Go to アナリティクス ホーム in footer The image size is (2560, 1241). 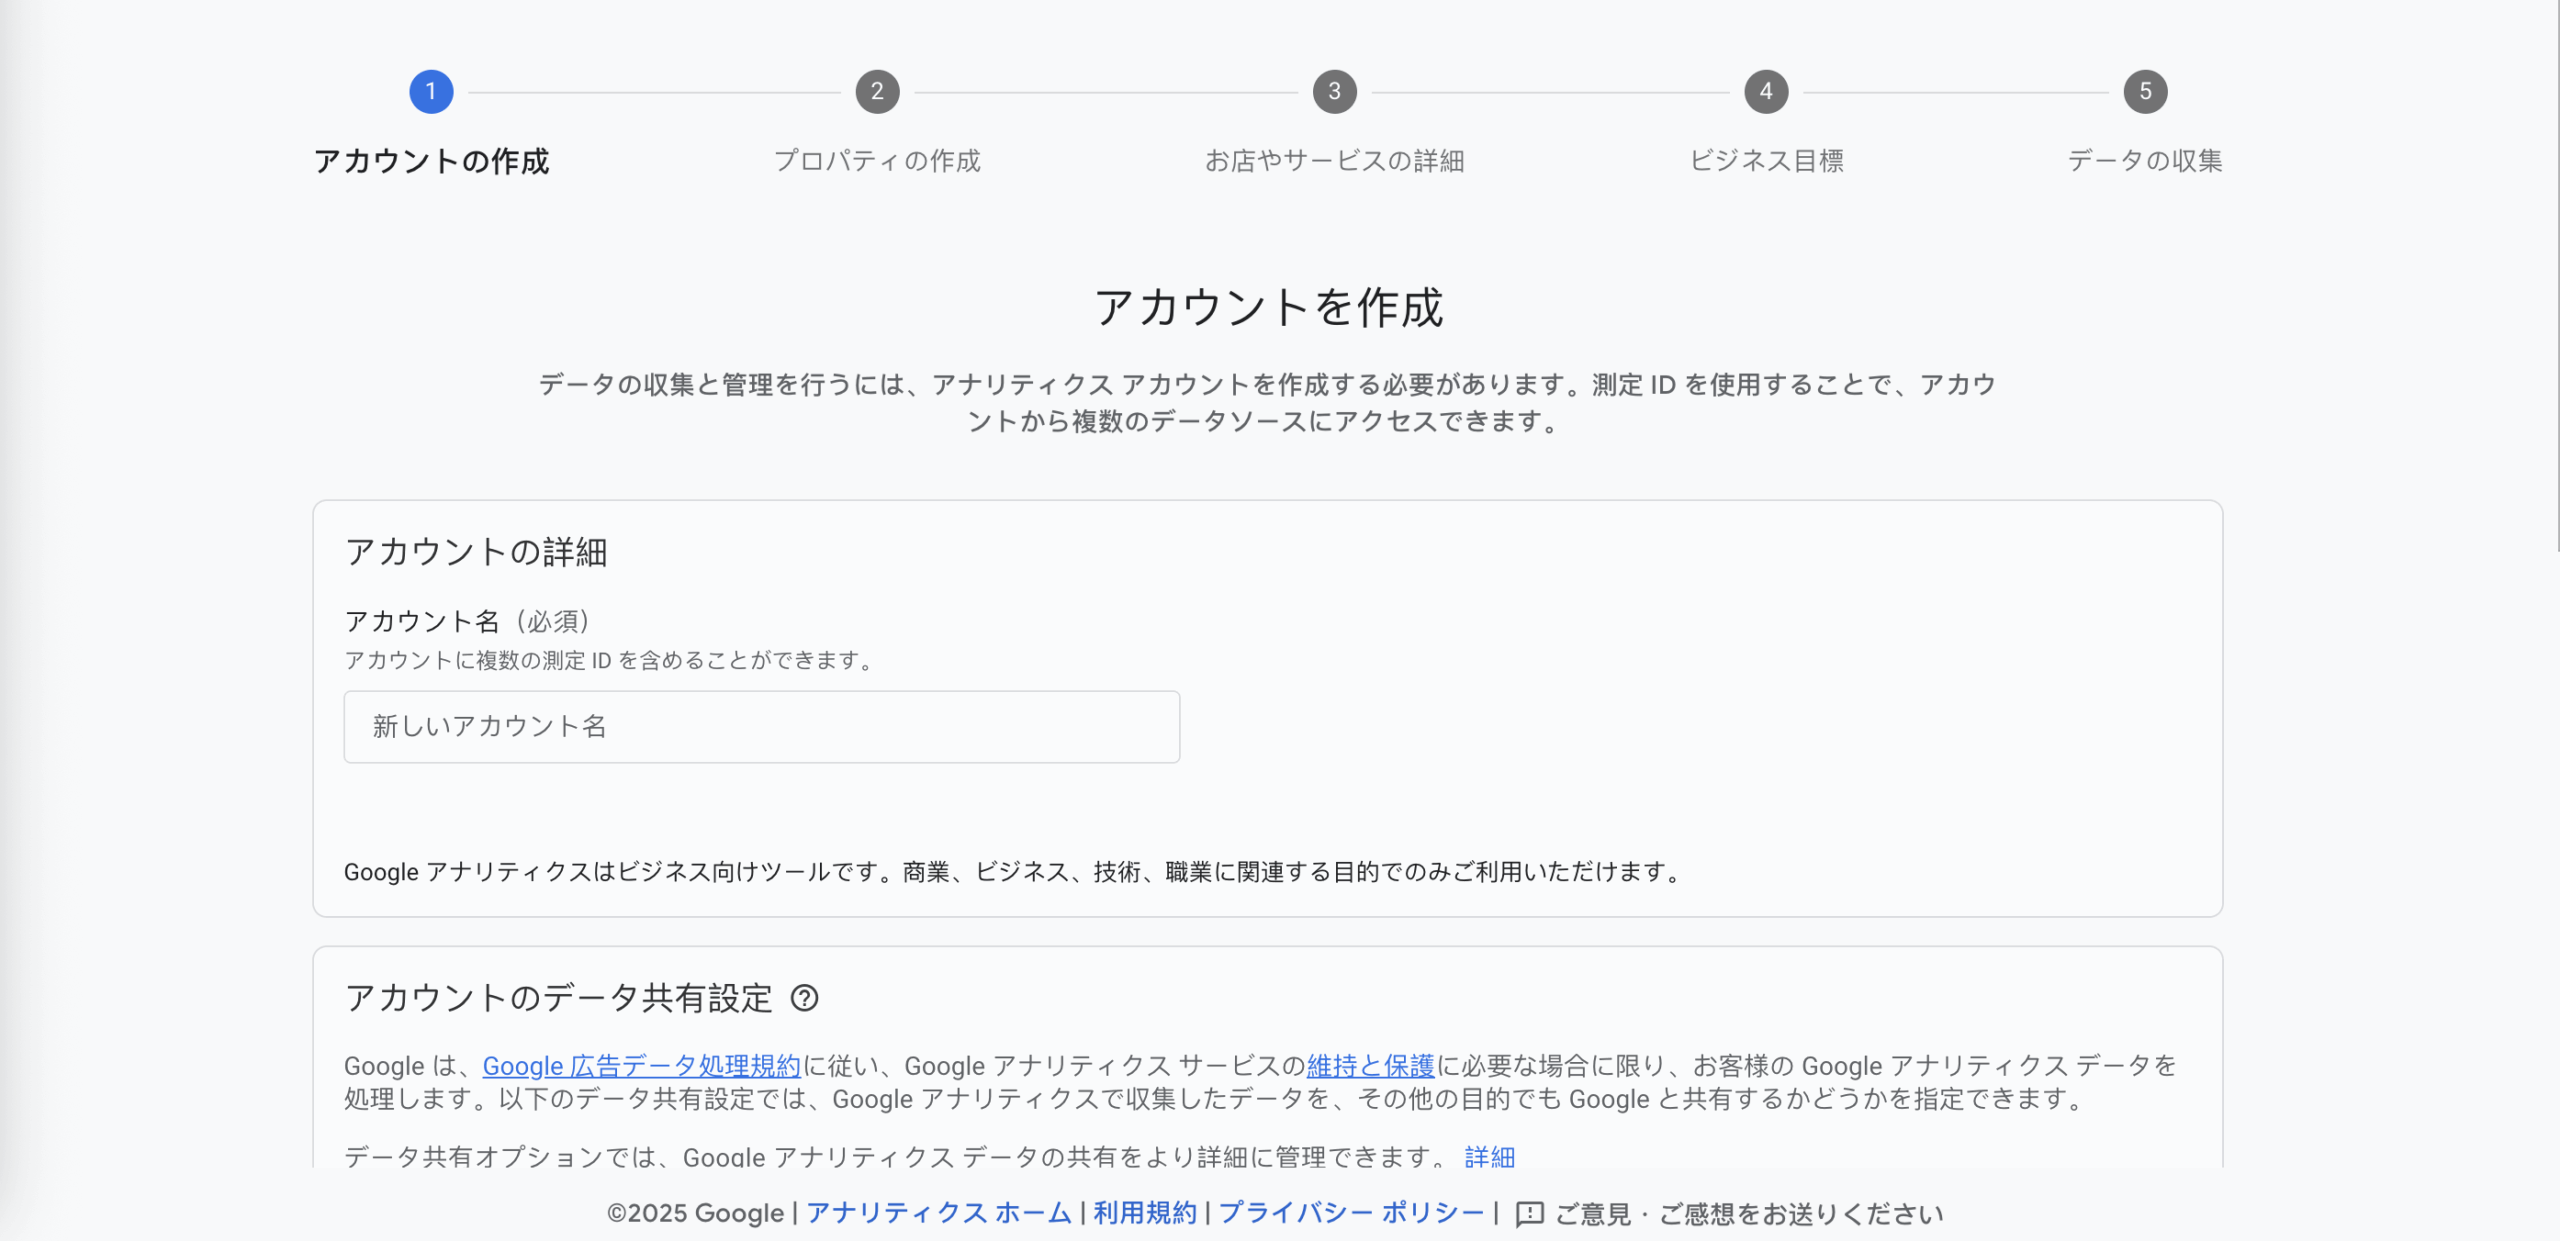[x=938, y=1213]
